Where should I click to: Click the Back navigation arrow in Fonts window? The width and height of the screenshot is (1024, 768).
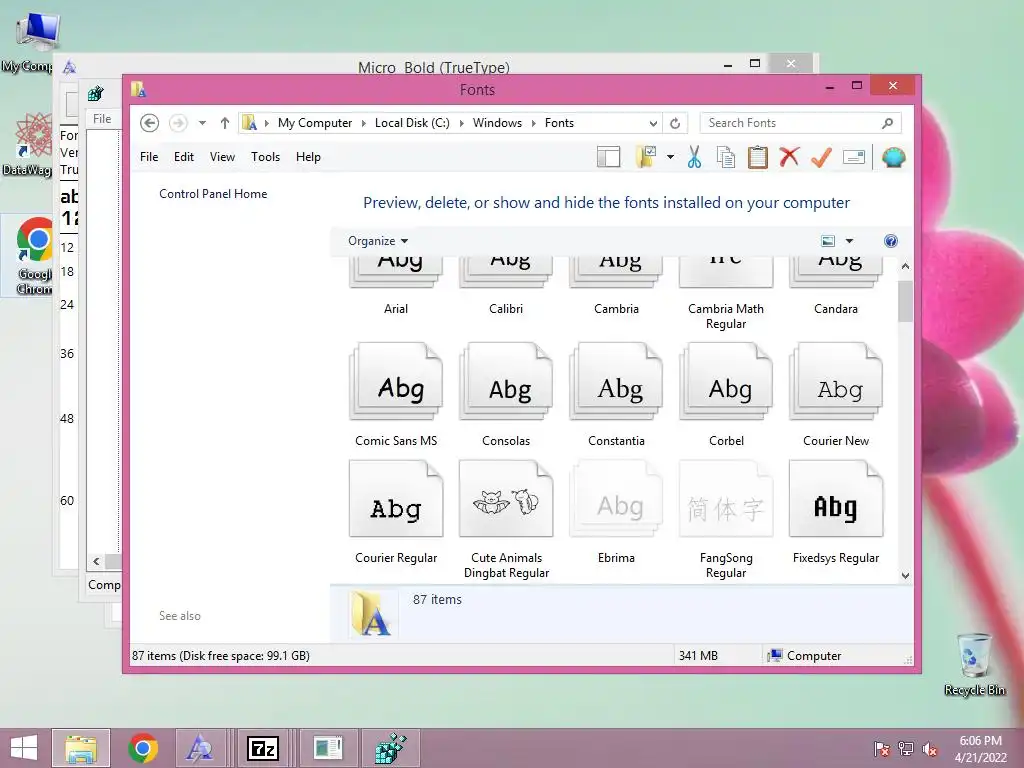click(x=150, y=123)
